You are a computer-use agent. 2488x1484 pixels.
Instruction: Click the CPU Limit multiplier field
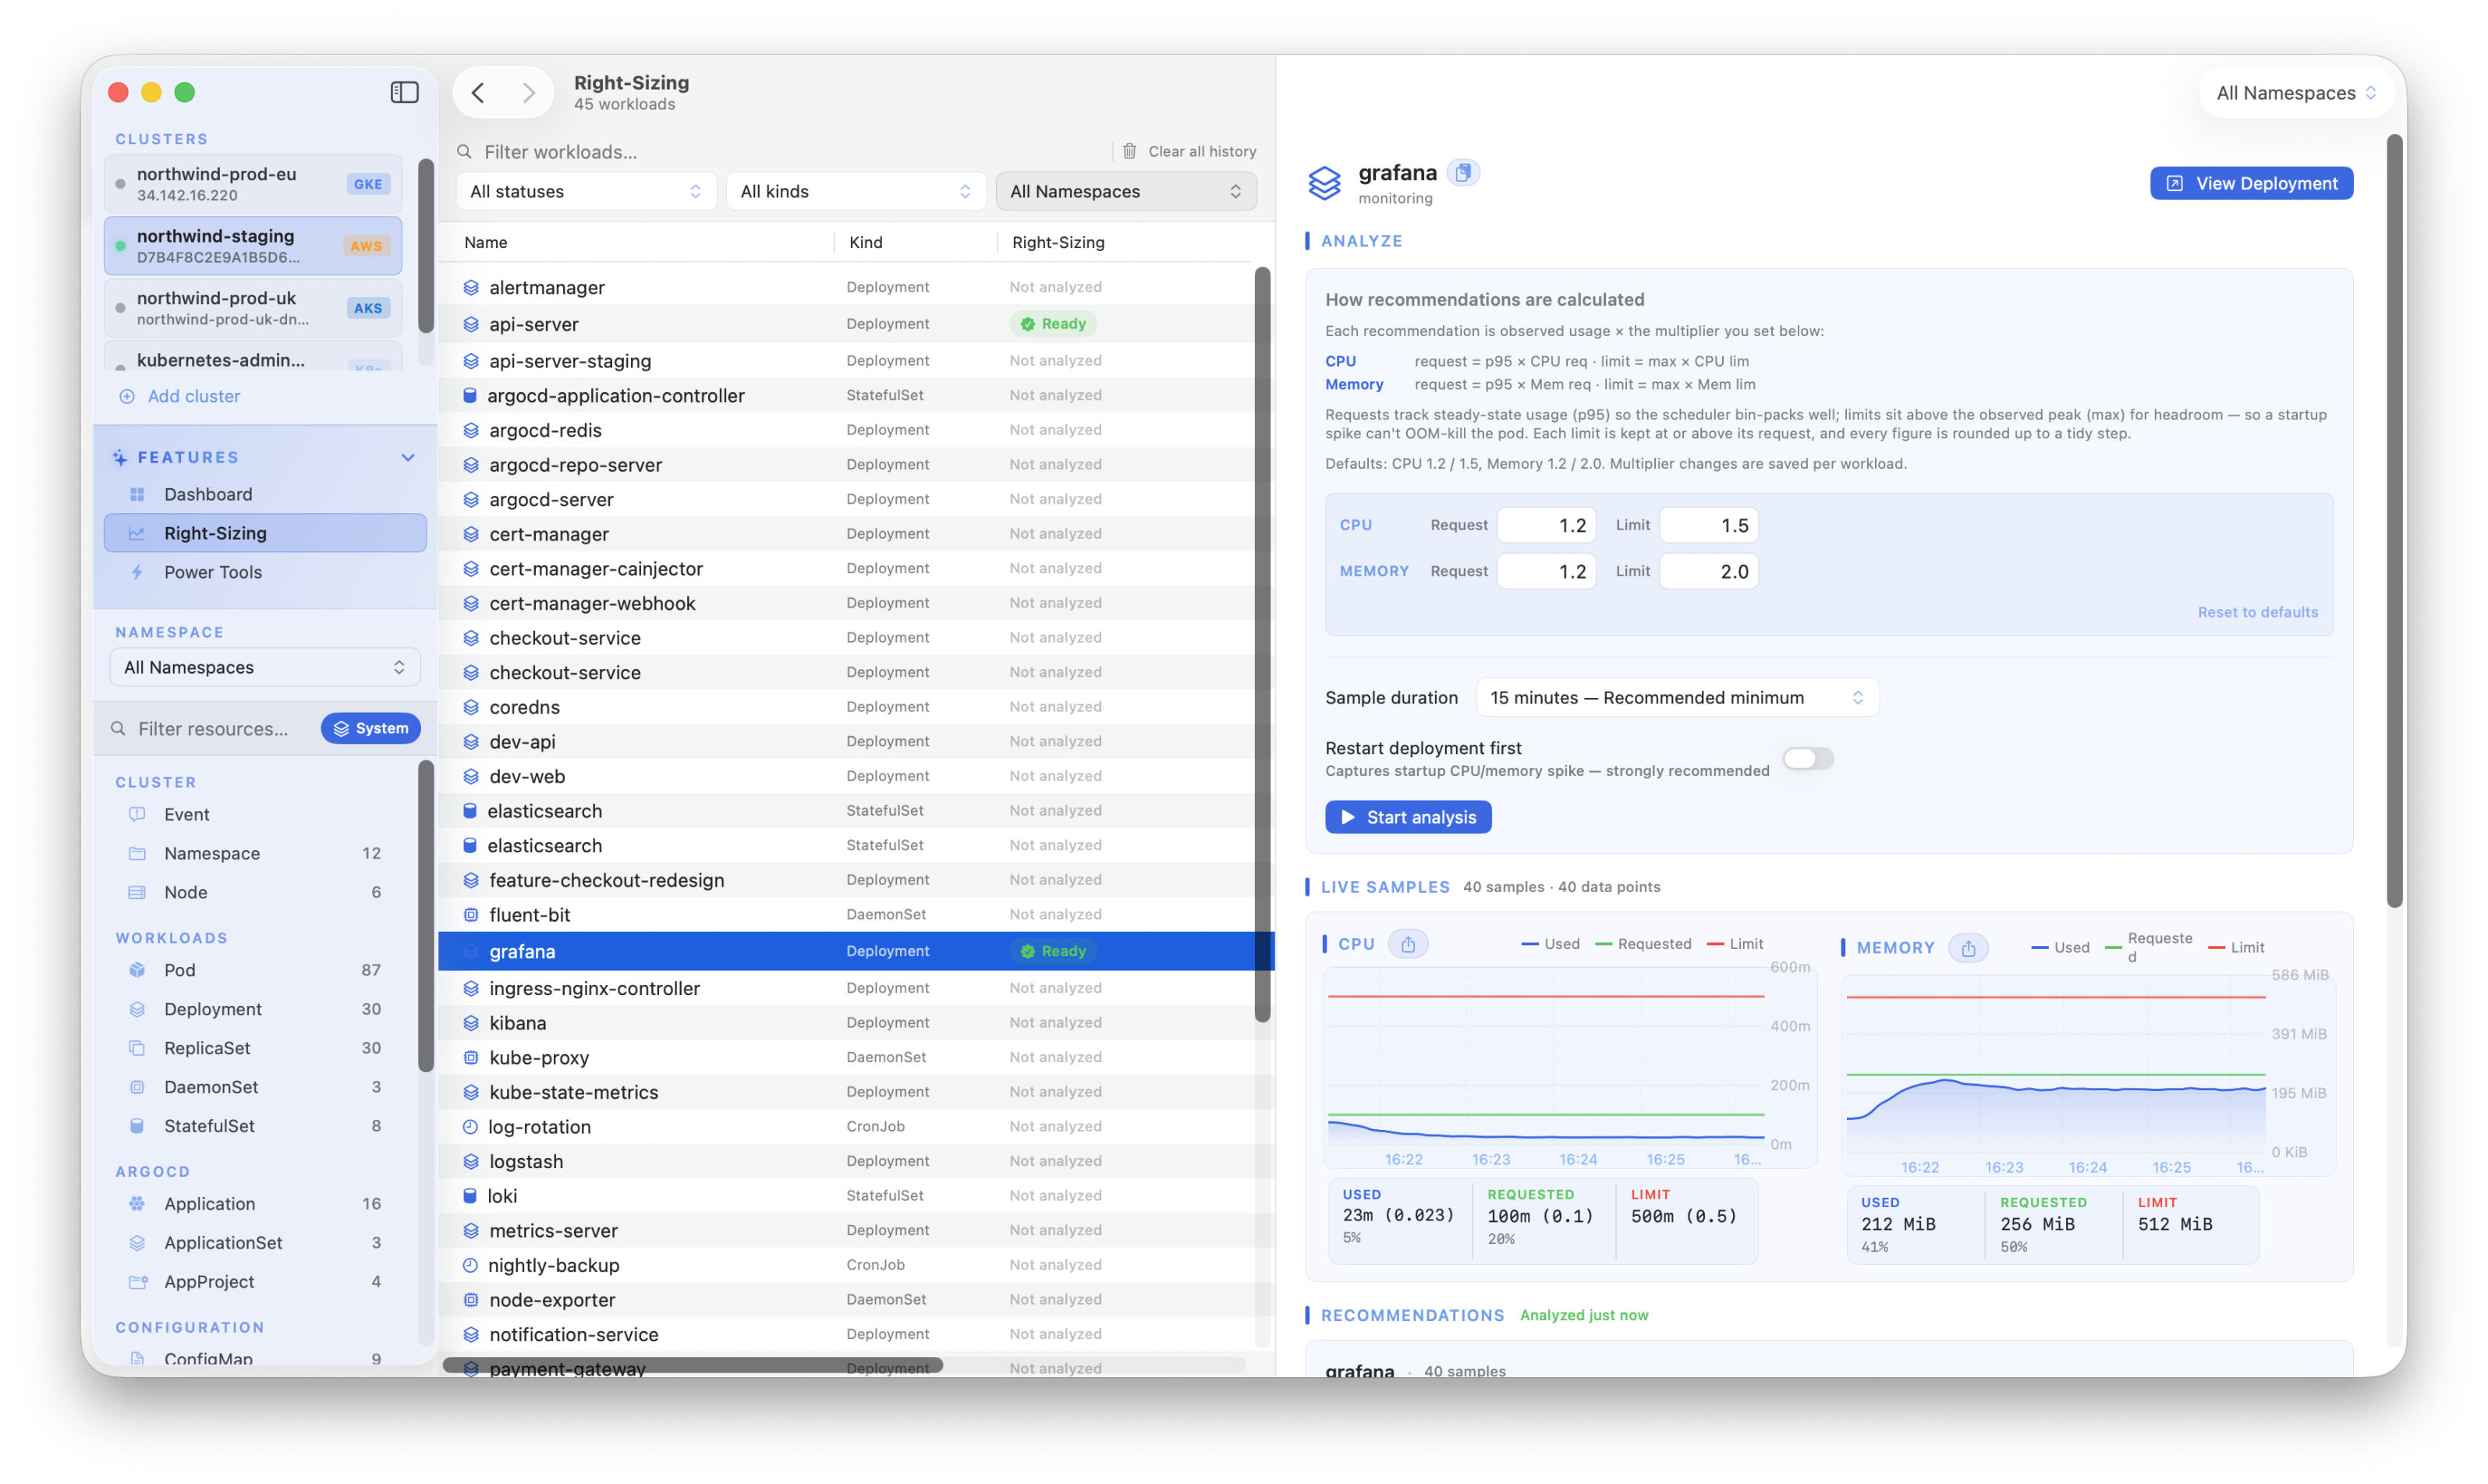point(1709,525)
